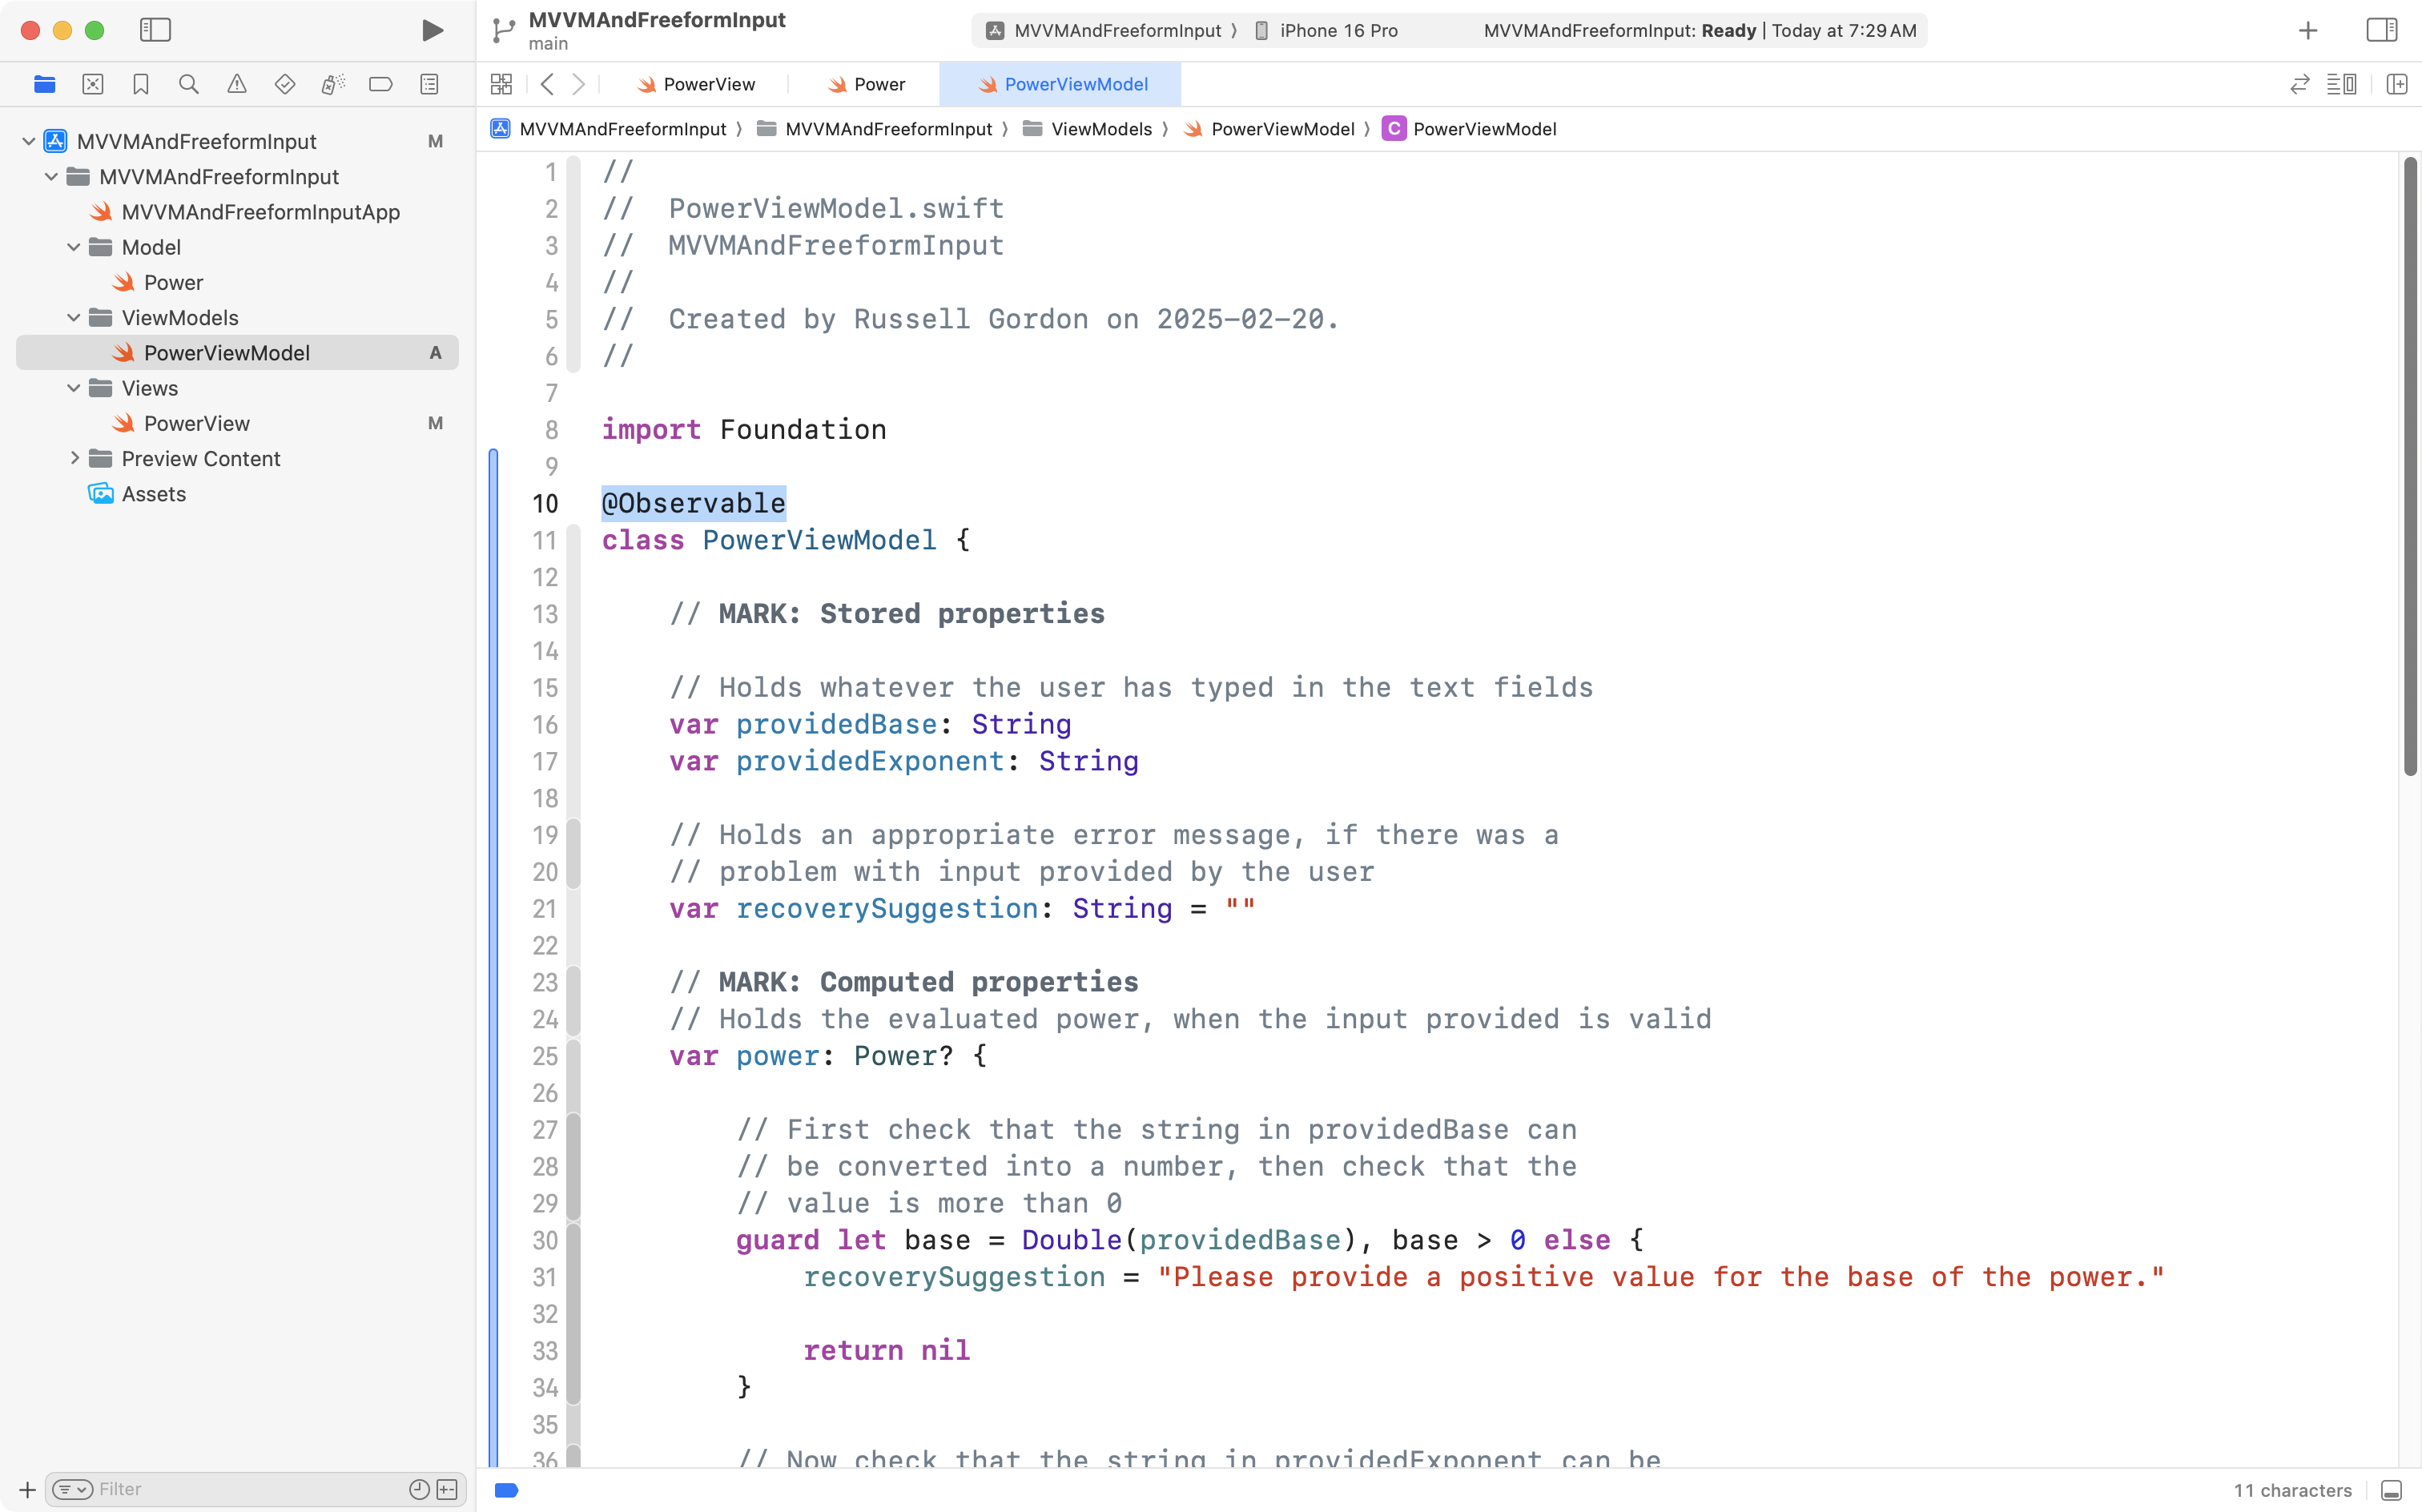Collapse the Model folder
The image size is (2422, 1512).
pos(73,247)
